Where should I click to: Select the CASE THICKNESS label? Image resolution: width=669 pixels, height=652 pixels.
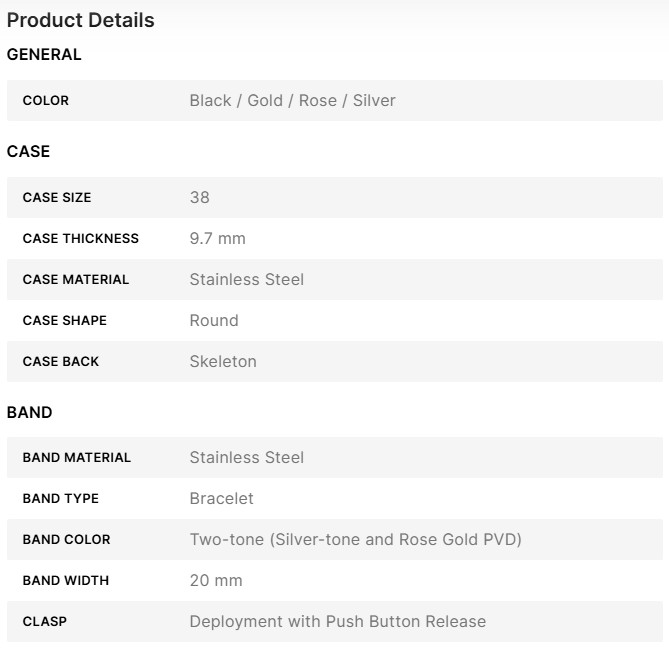click(81, 239)
